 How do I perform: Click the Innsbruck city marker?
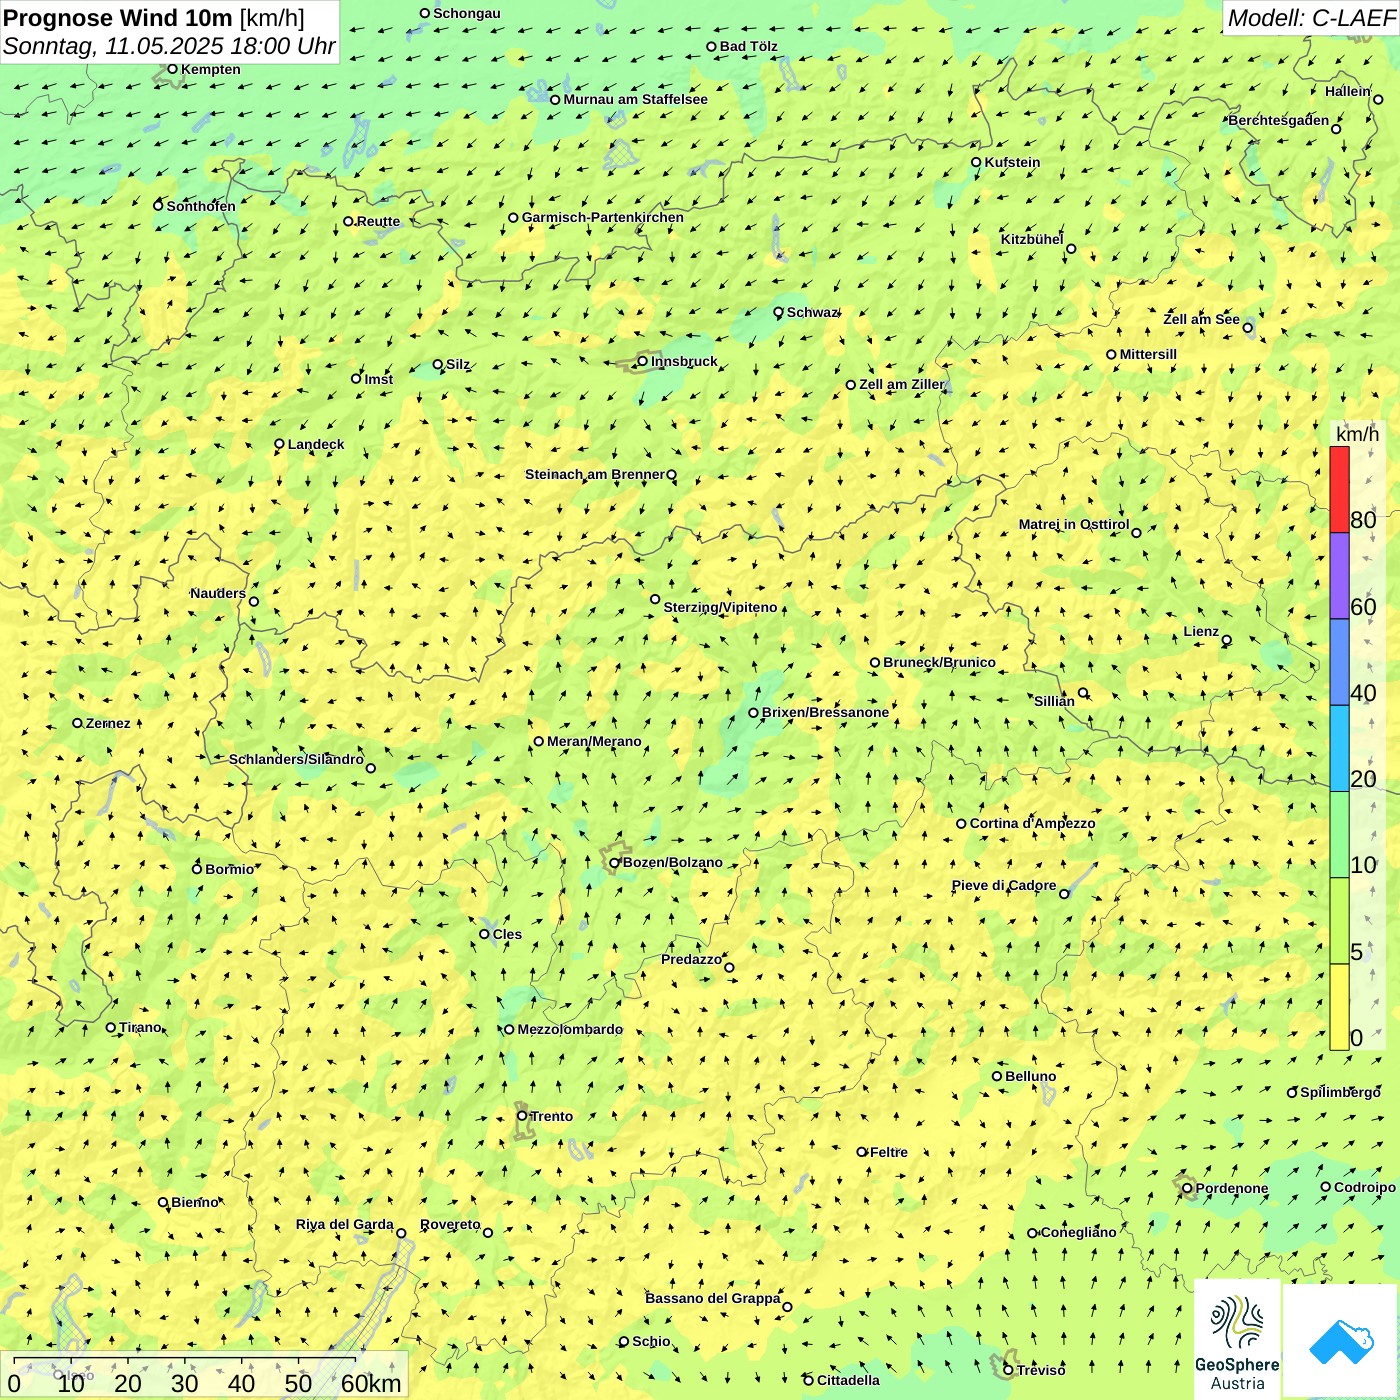(x=643, y=362)
